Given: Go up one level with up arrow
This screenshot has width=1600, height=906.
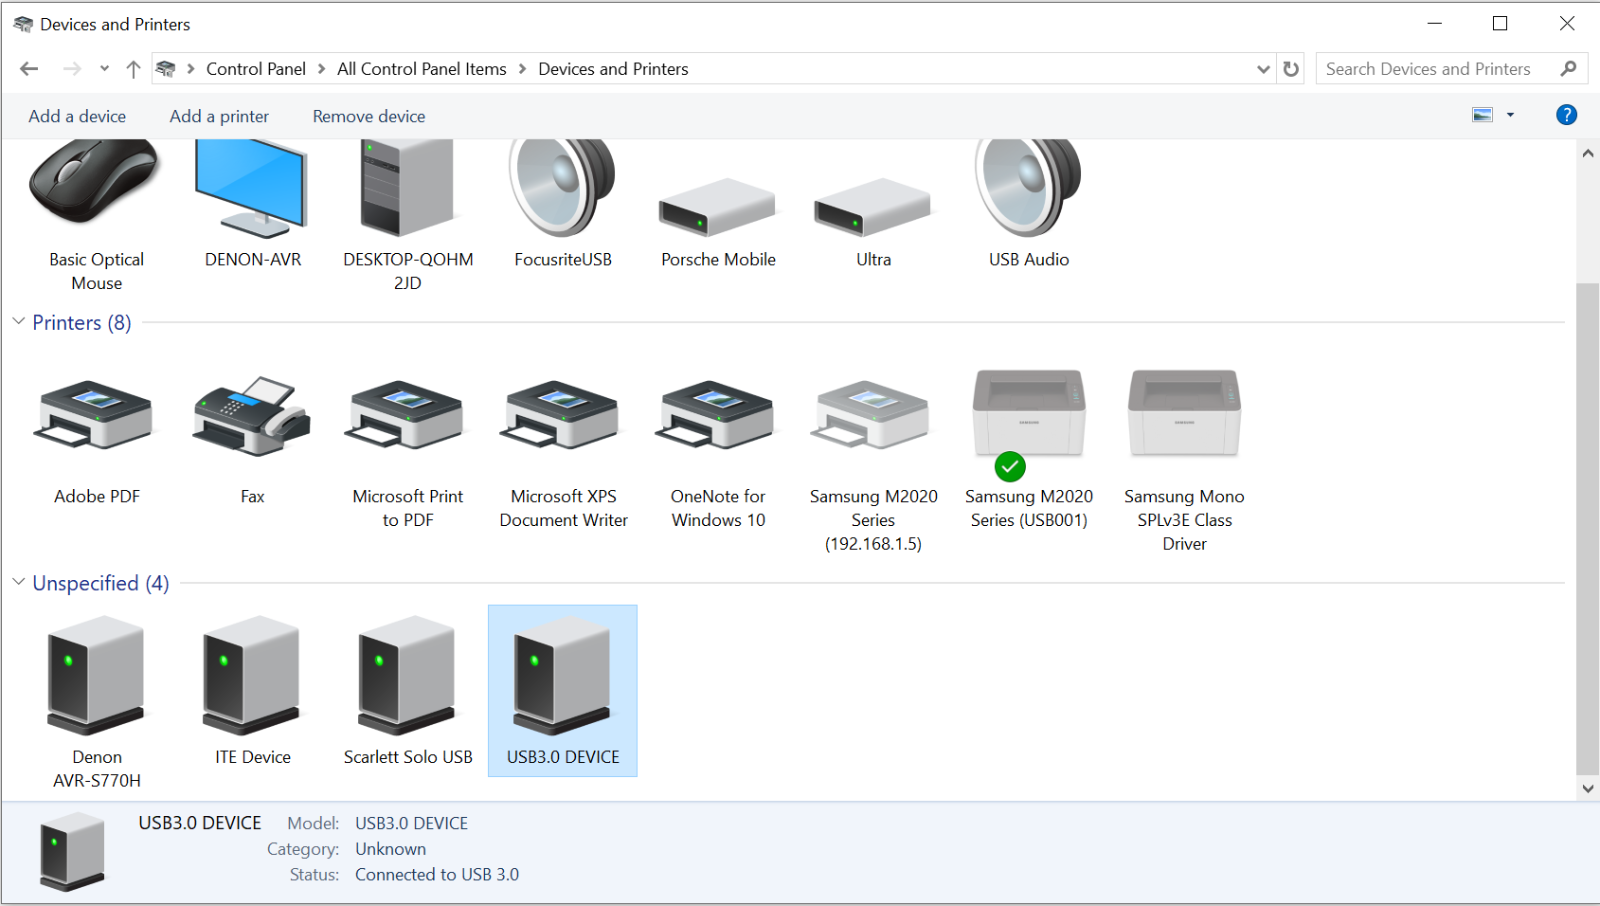Looking at the screenshot, I should (133, 69).
